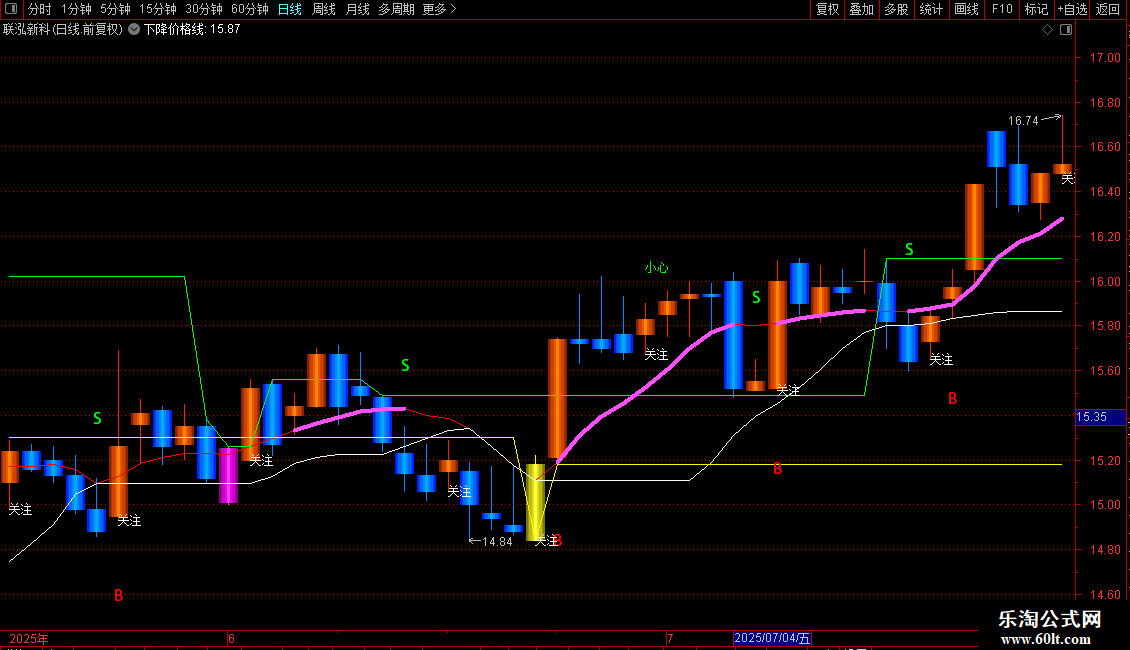This screenshot has height=650, width=1130.
Task: Click the 14.84 low price label
Action: 497,542
